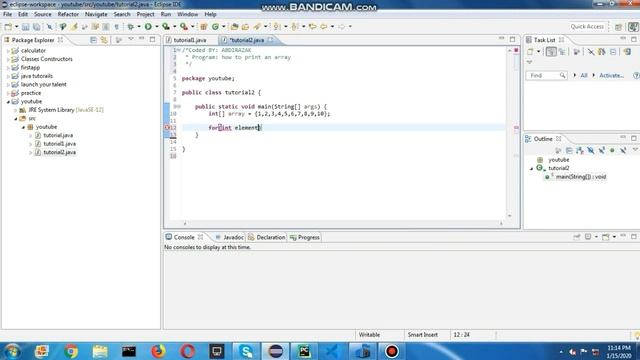Open the Source menu
Viewport: 640px width, 360px height.
[42, 14]
